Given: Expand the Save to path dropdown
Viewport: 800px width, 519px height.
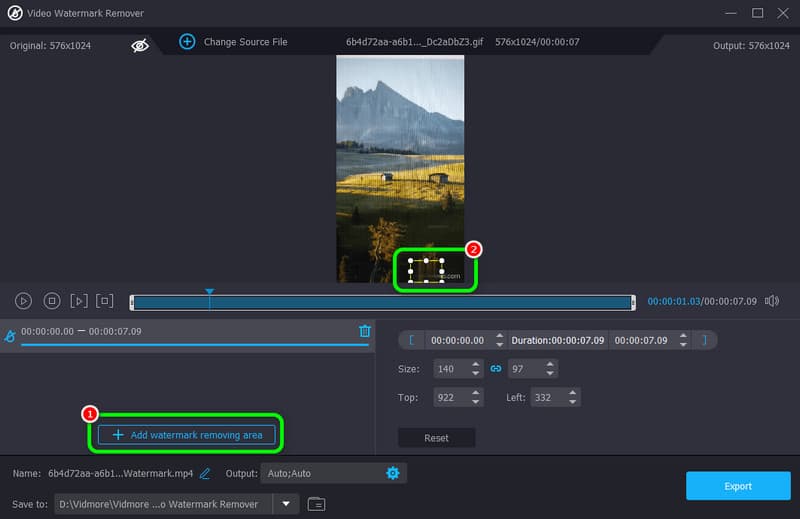Looking at the screenshot, I should (x=286, y=504).
